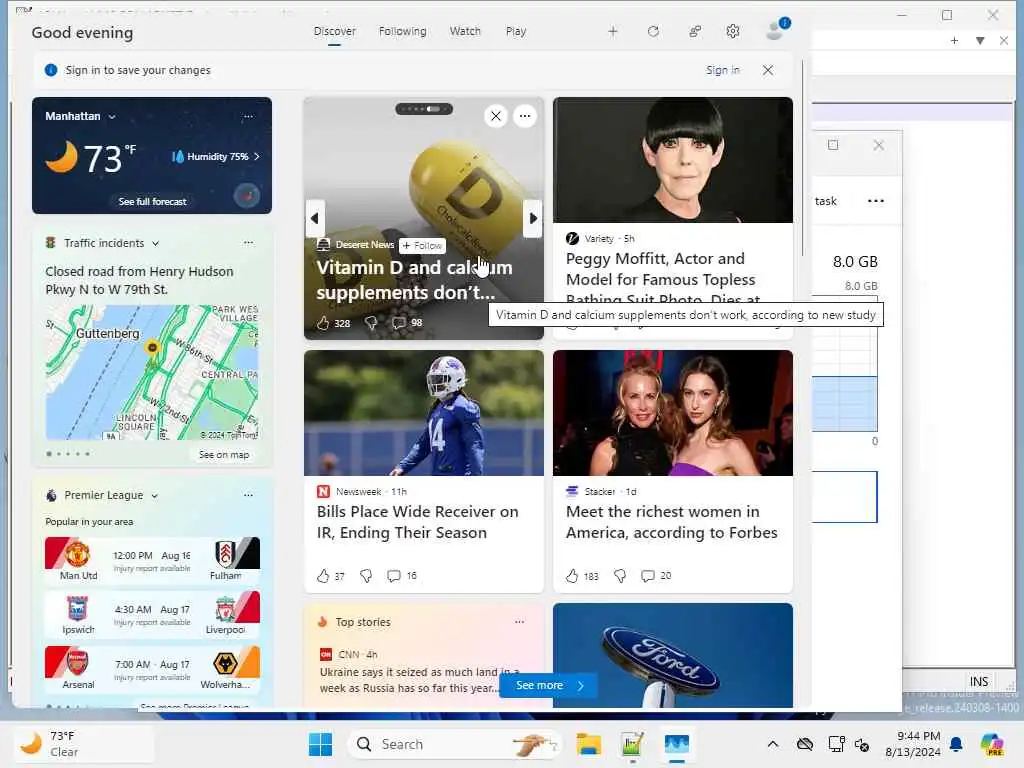Open the Windows Start menu
This screenshot has width=1024, height=768.
click(x=320, y=744)
